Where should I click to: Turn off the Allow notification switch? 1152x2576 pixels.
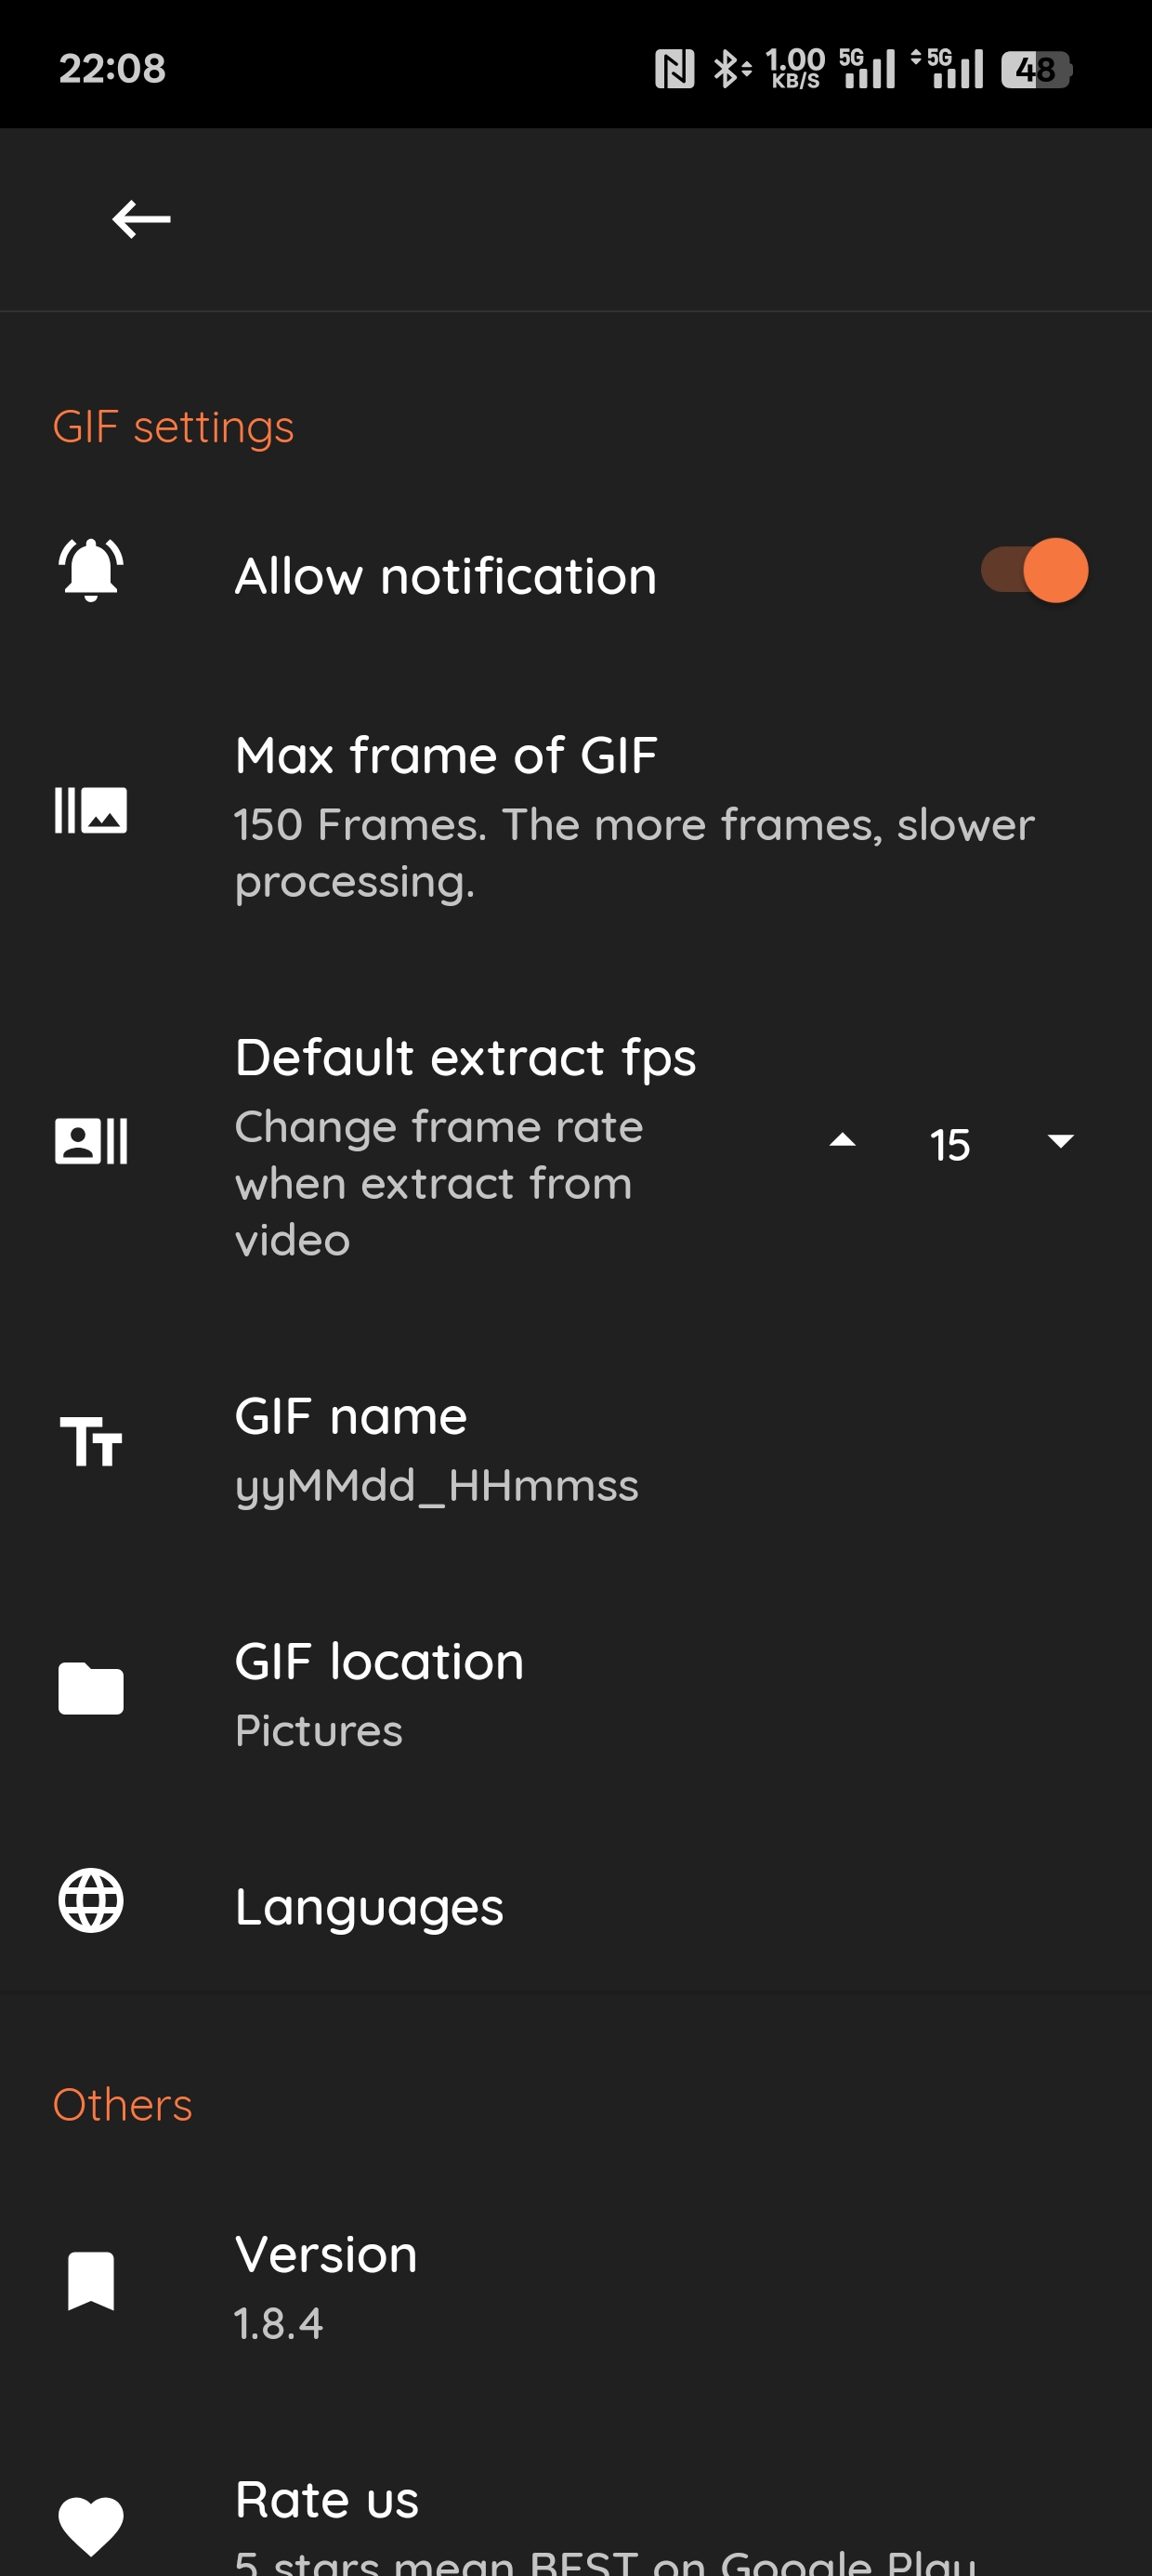coord(1034,571)
